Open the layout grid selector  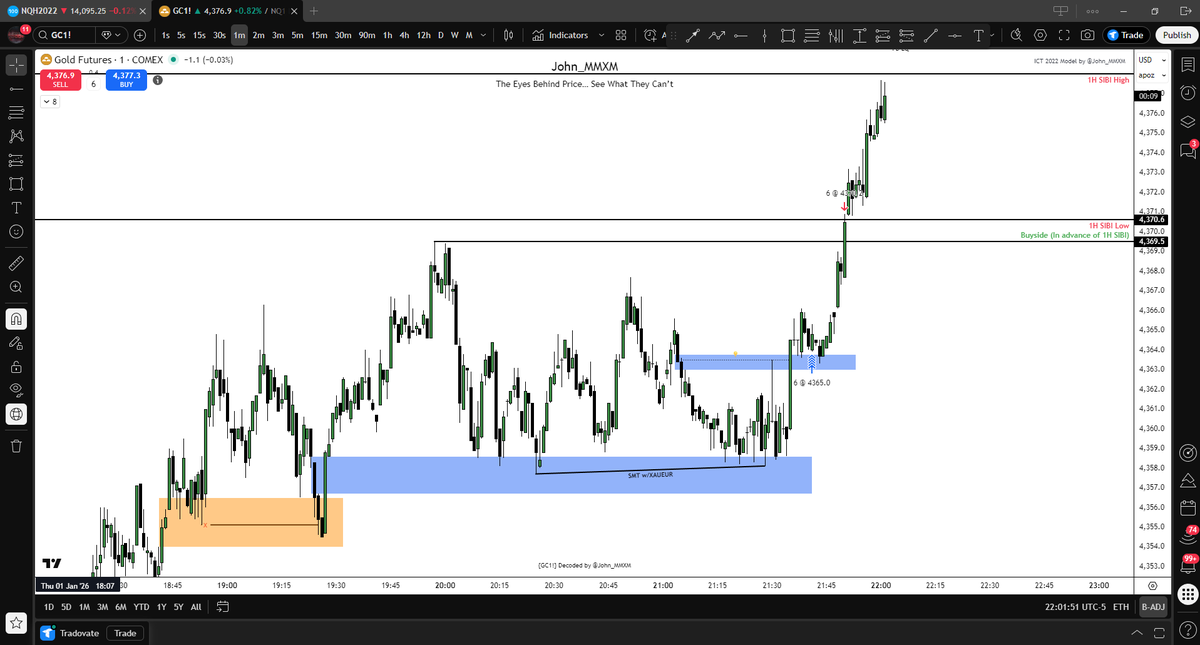point(621,35)
